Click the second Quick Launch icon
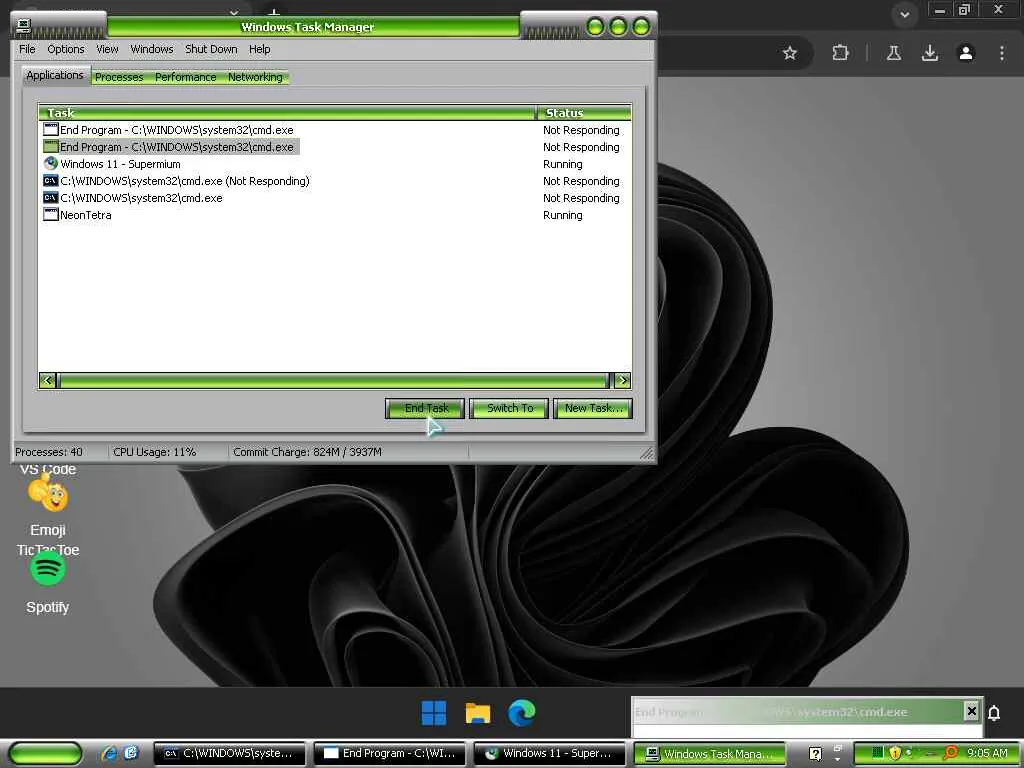 pyautogui.click(x=131, y=753)
